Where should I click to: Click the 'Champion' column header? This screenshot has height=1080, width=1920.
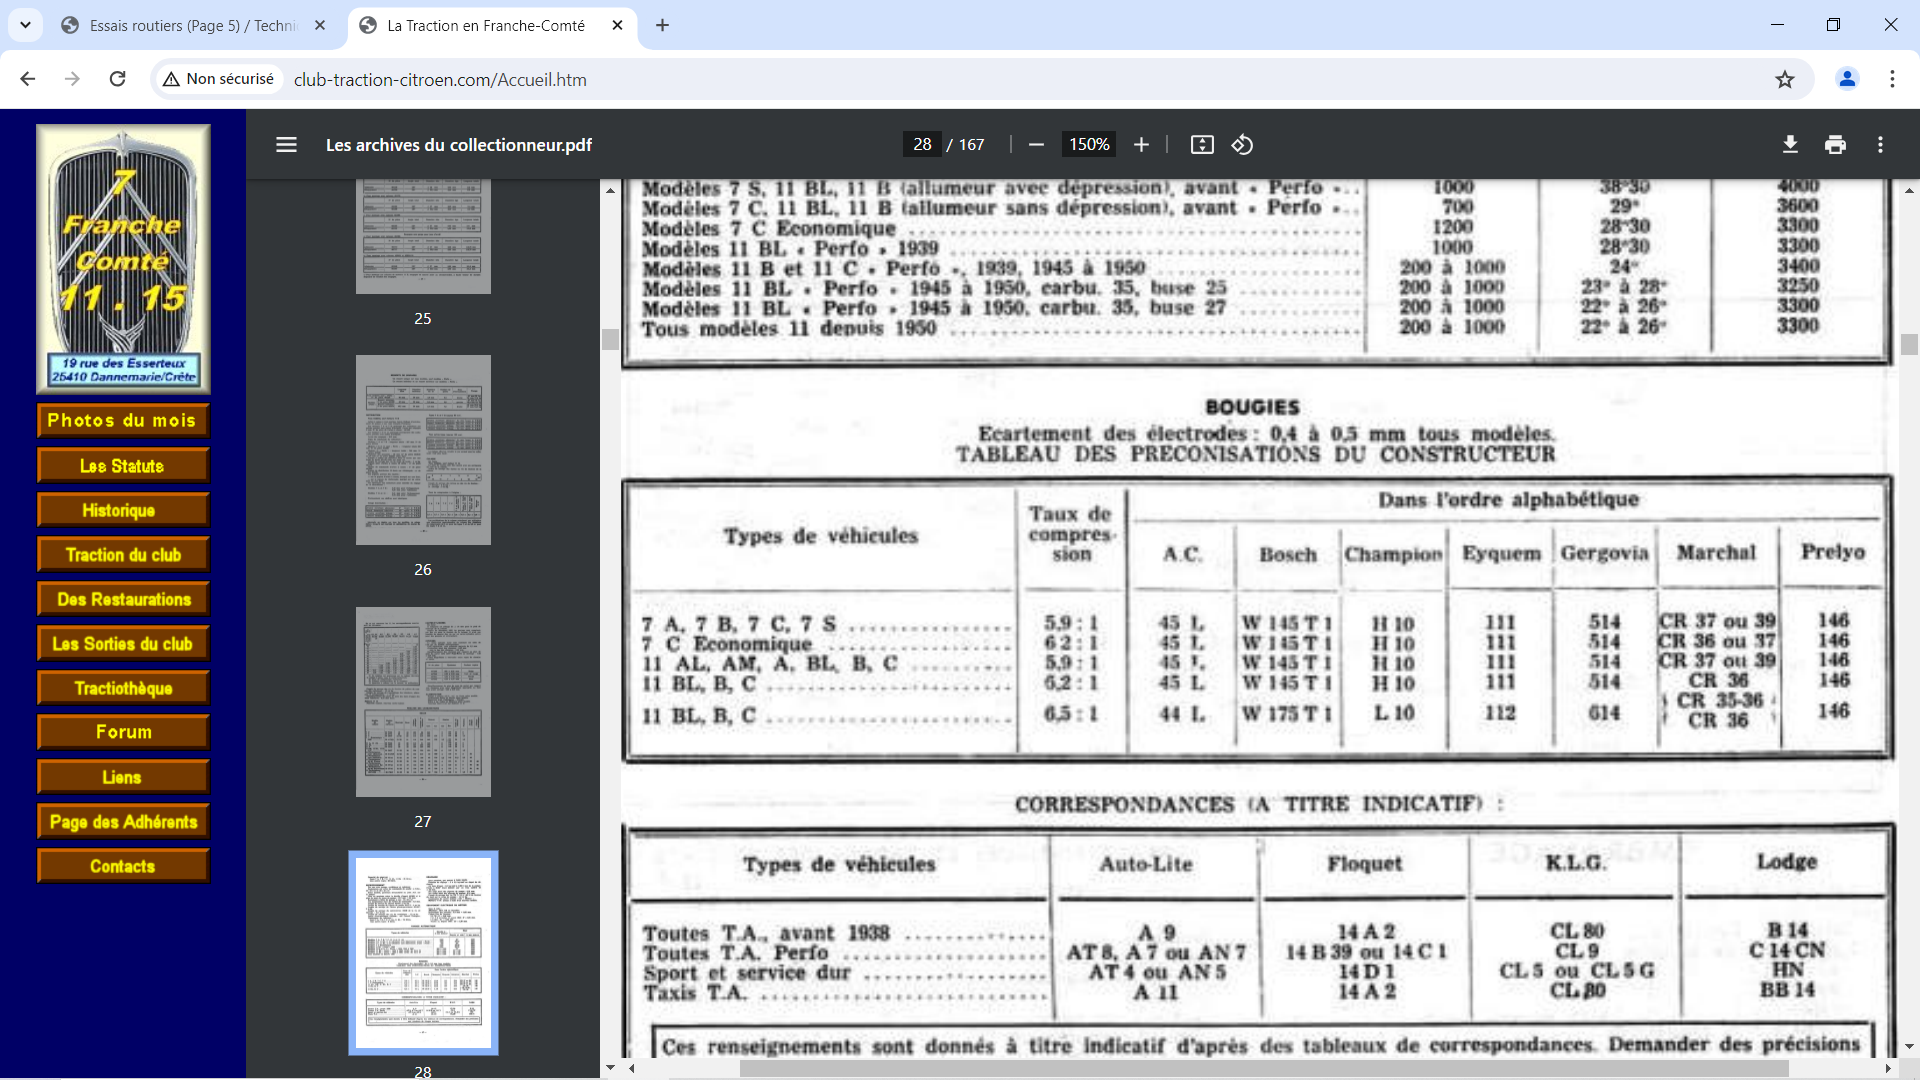[x=1393, y=554]
